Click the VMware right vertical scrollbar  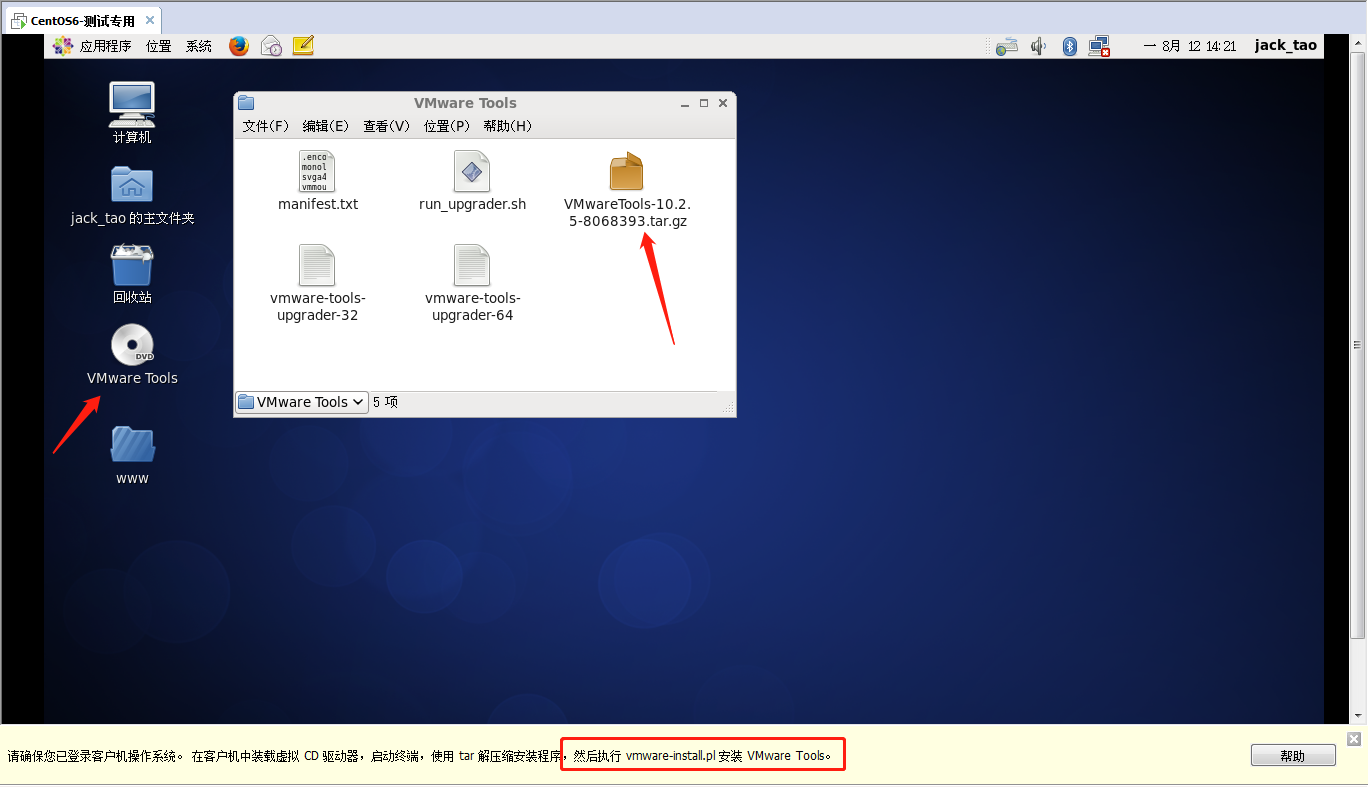tap(1357, 345)
